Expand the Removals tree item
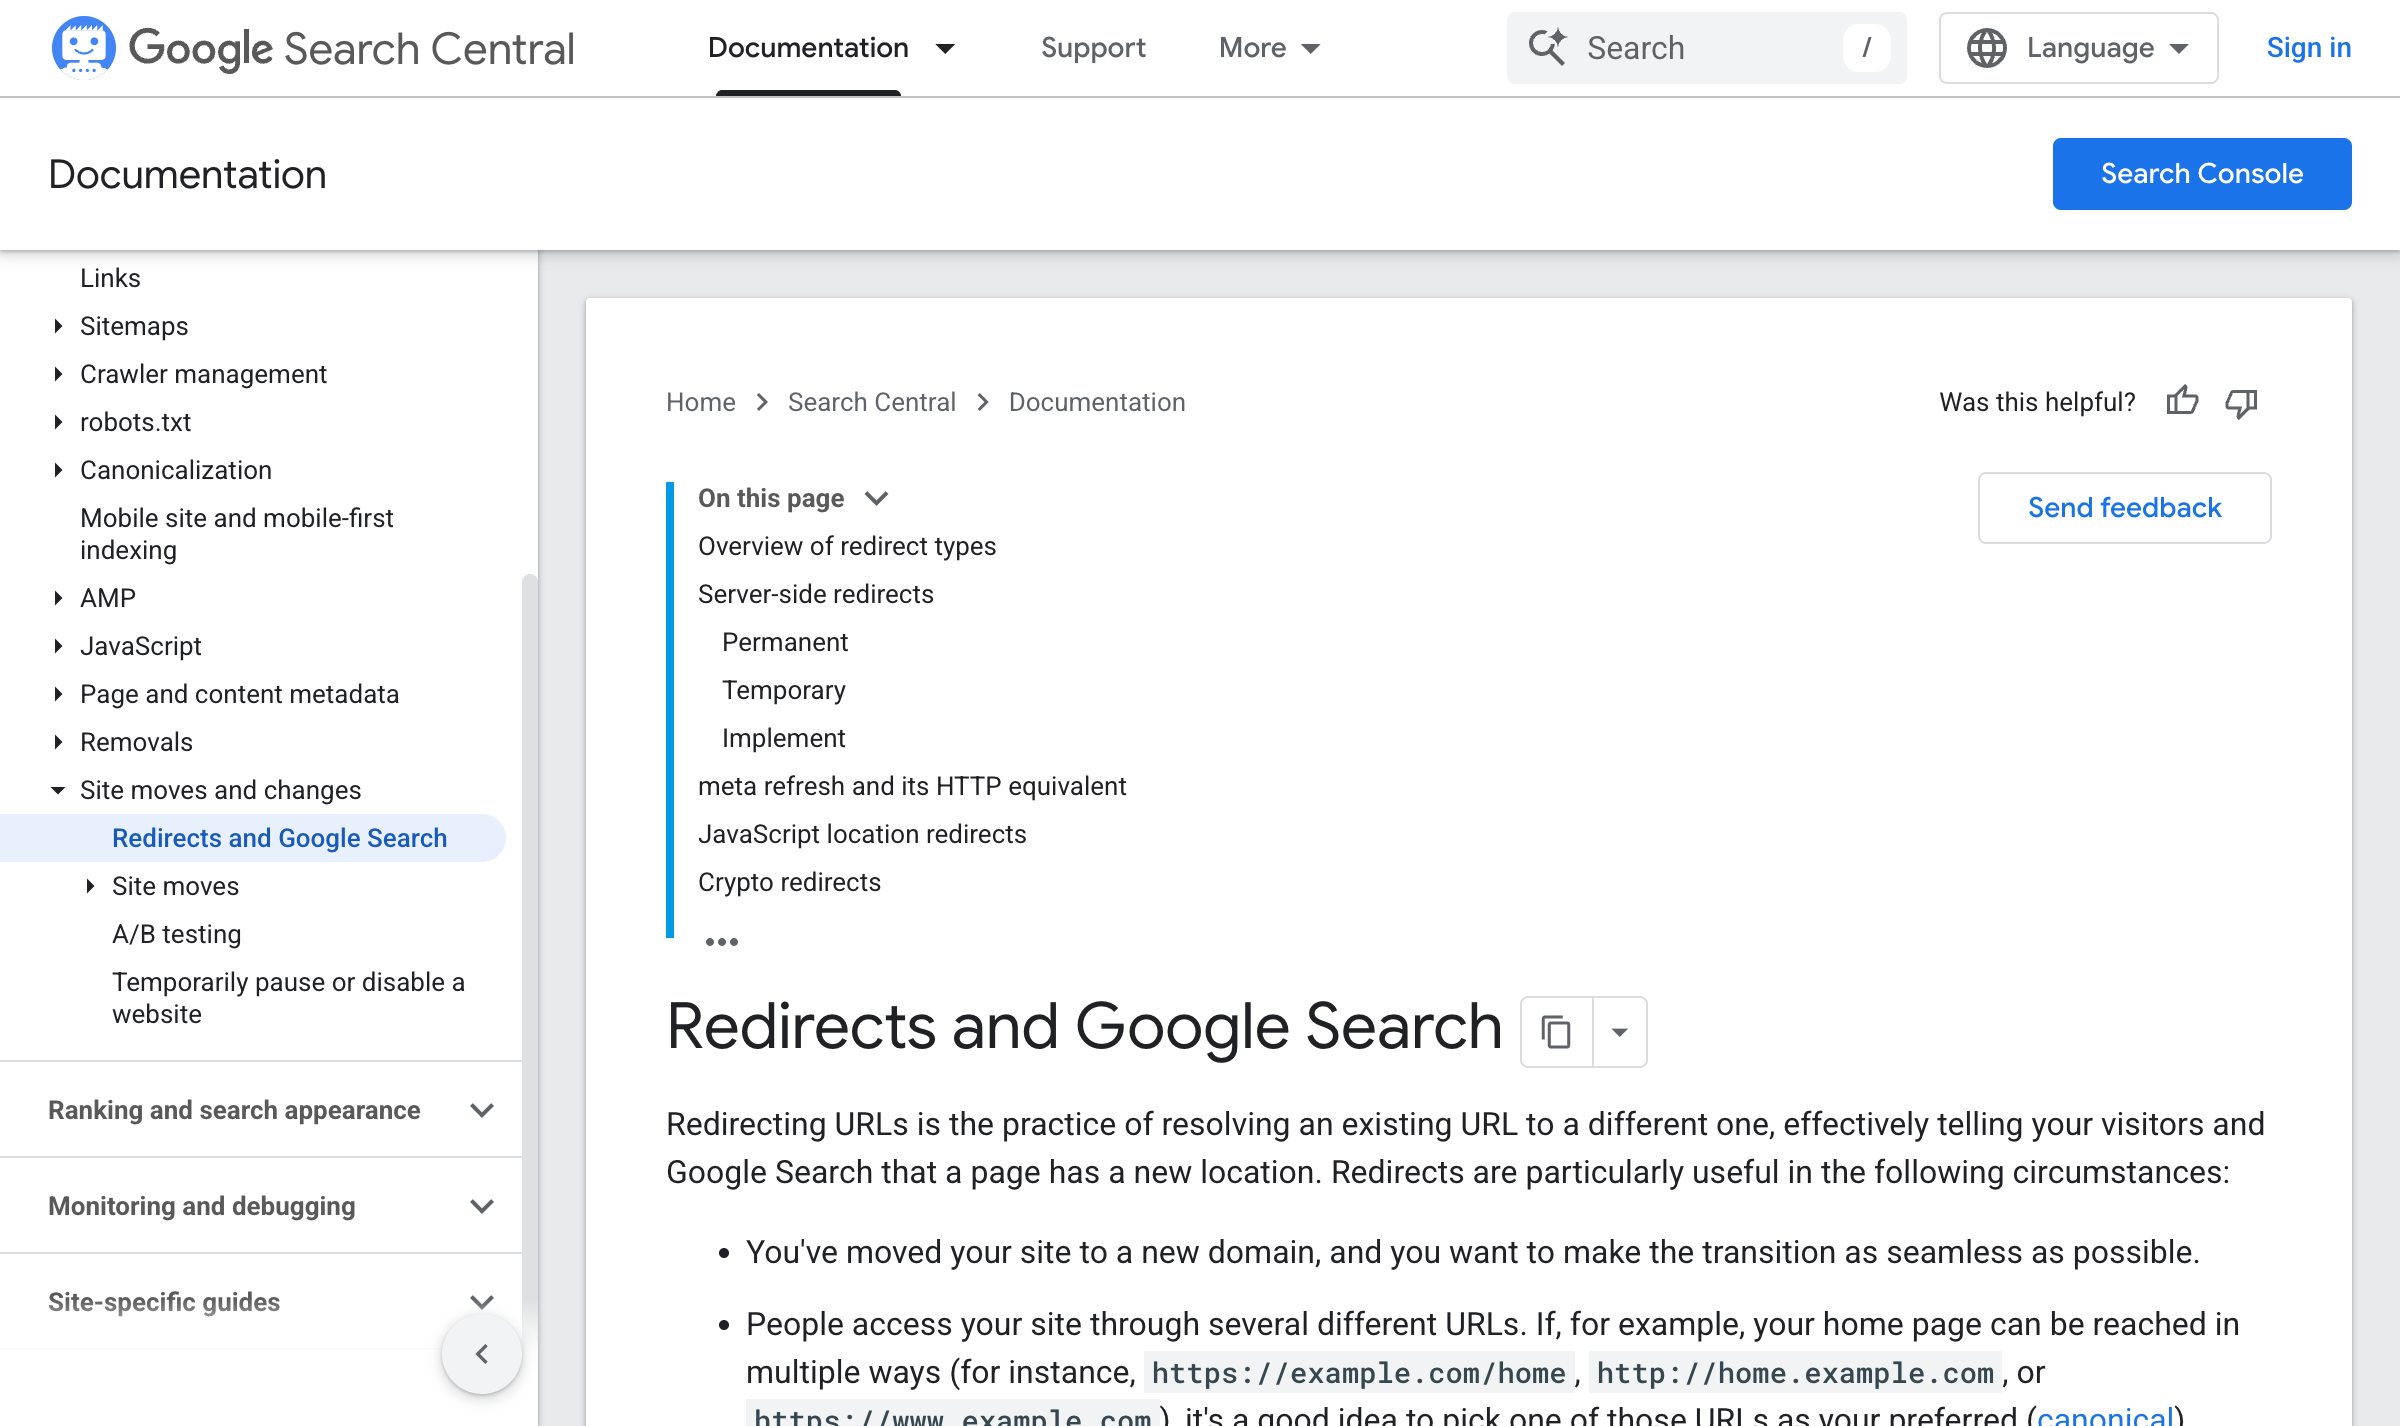Screen dimensions: 2400x1426 point(58,742)
